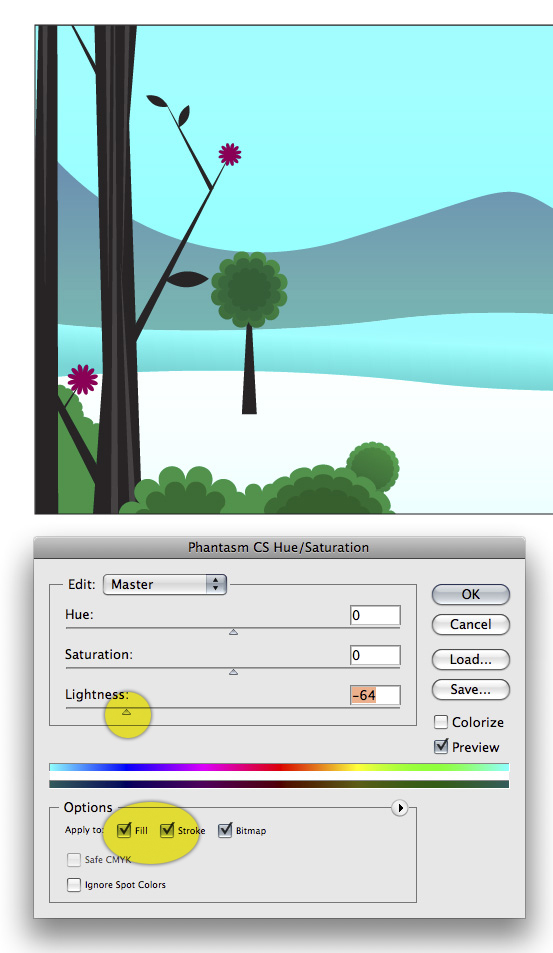Enable the Colorize checkbox
The image size is (553, 953).
441,722
